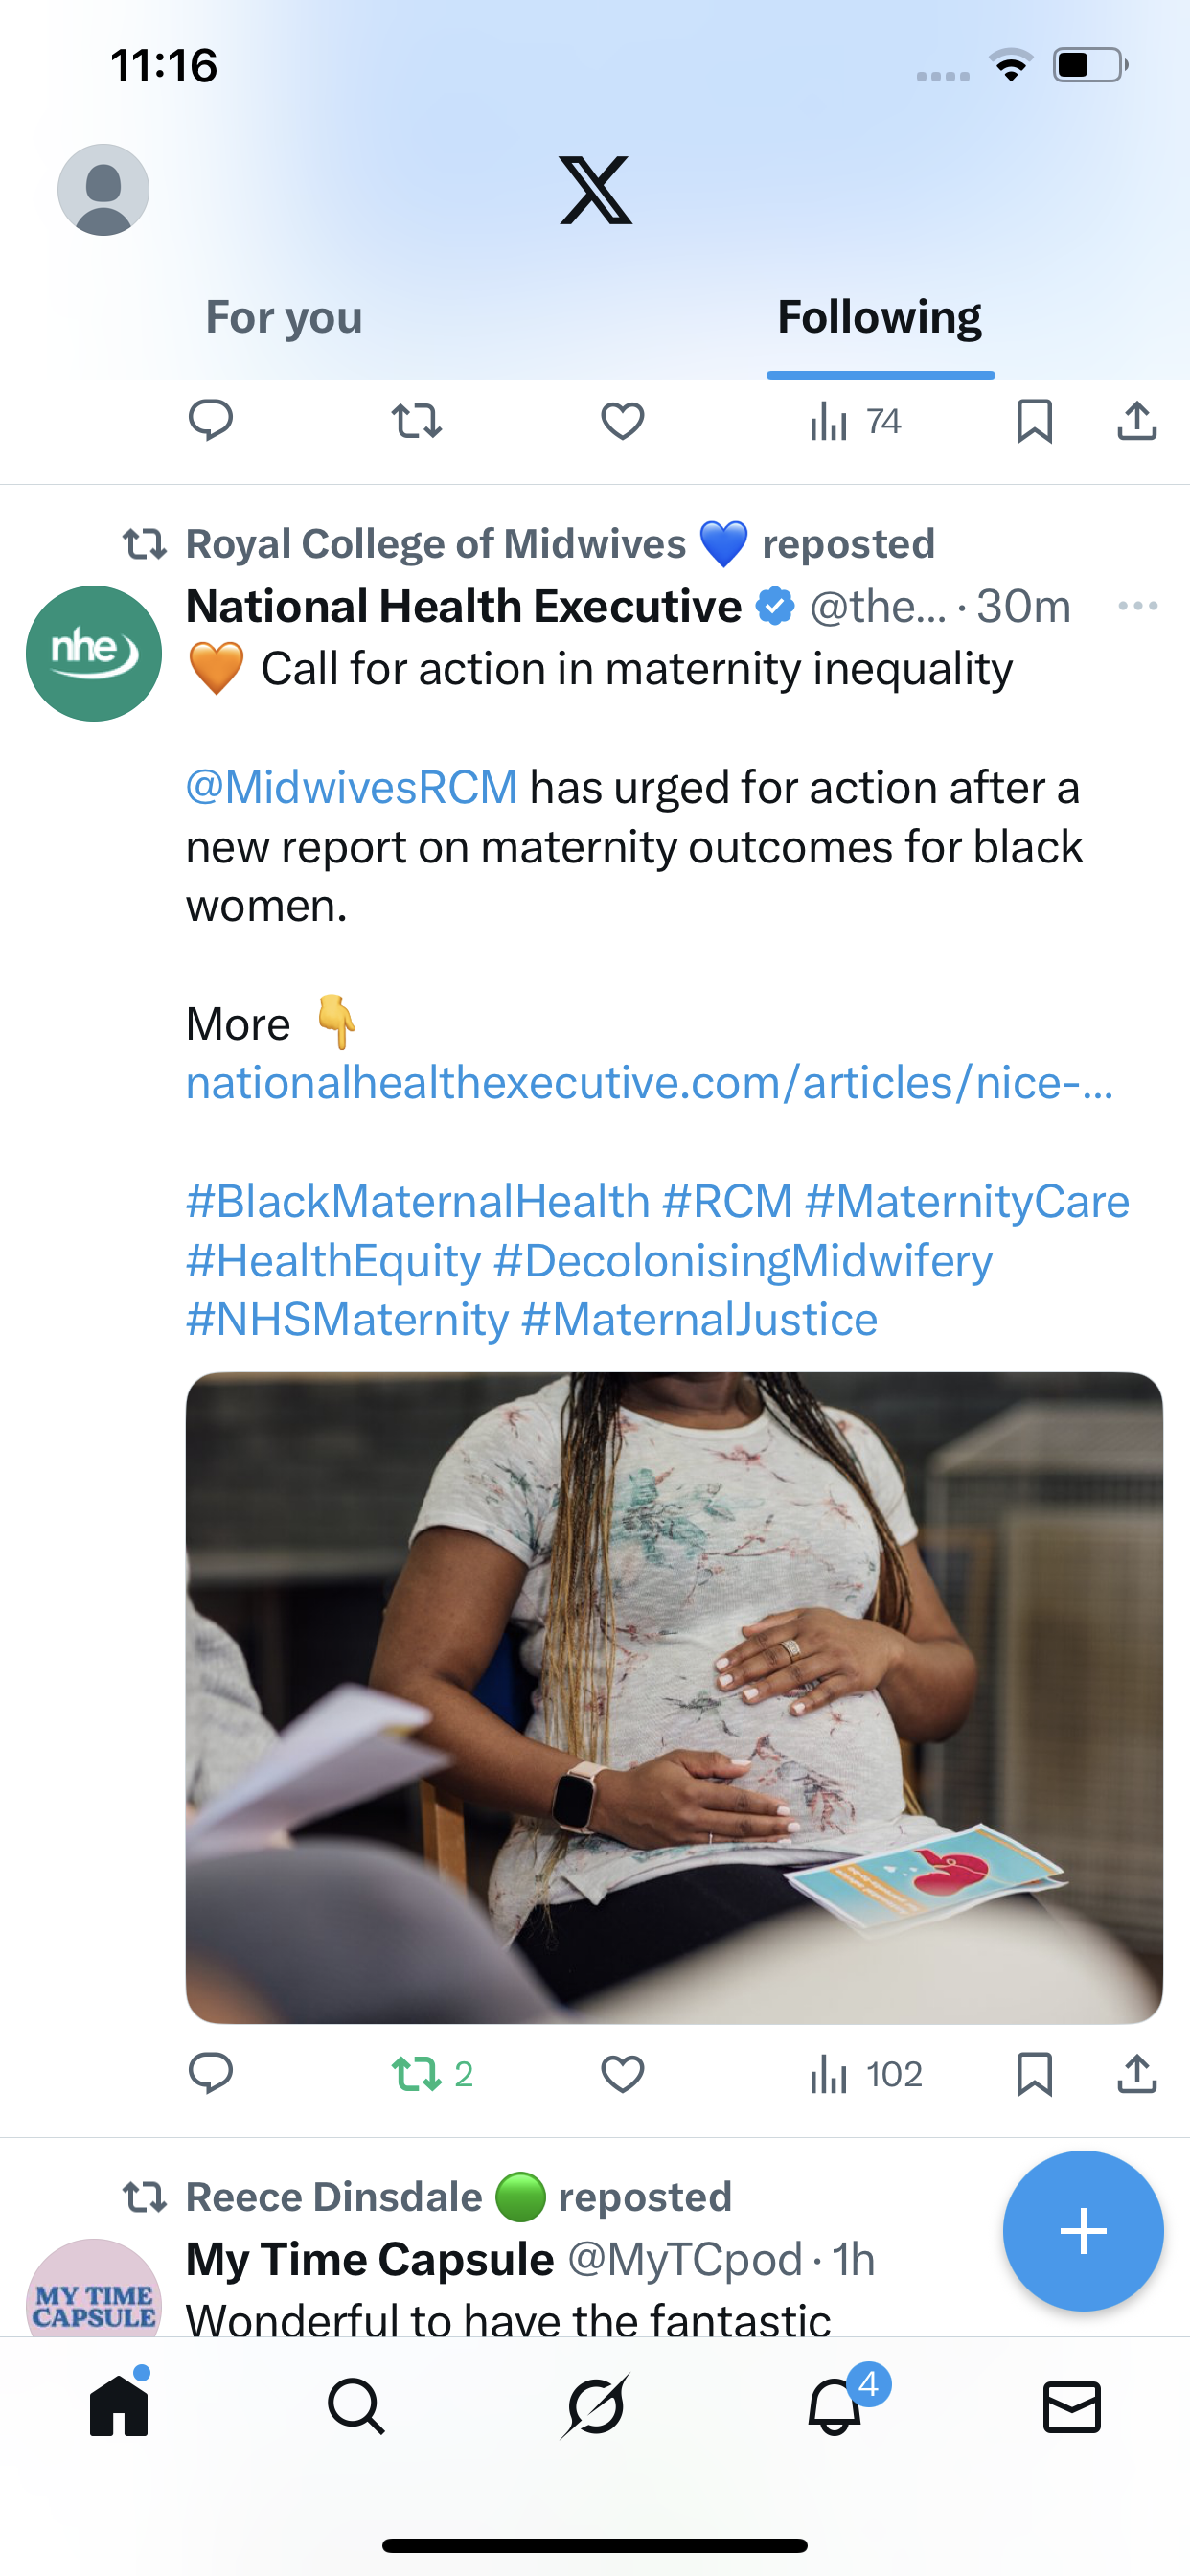Open Messages envelope in bottom bar

tap(1072, 2406)
